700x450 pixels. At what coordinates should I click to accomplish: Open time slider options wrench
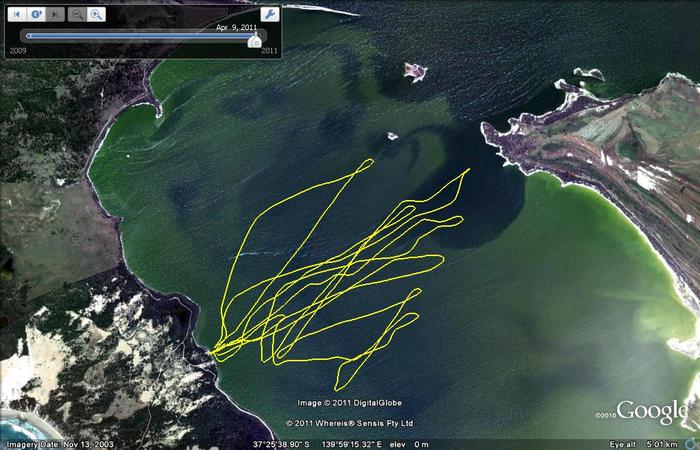268,14
